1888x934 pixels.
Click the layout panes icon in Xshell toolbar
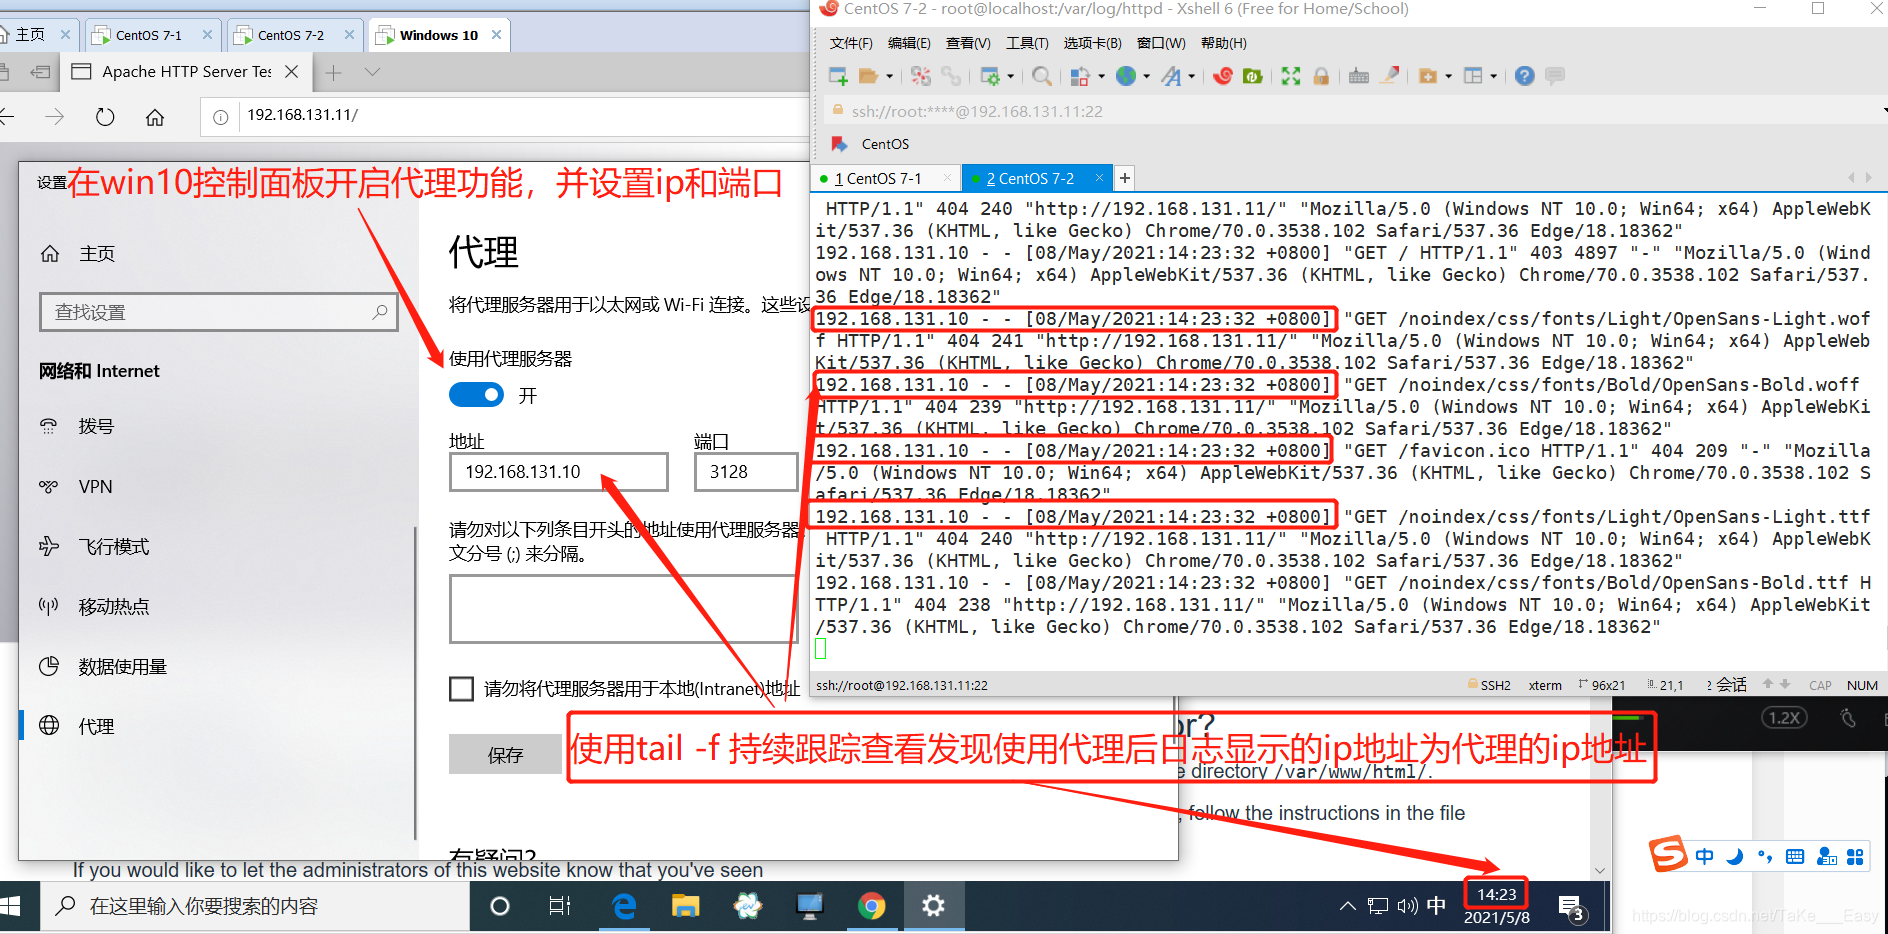[x=1473, y=76]
